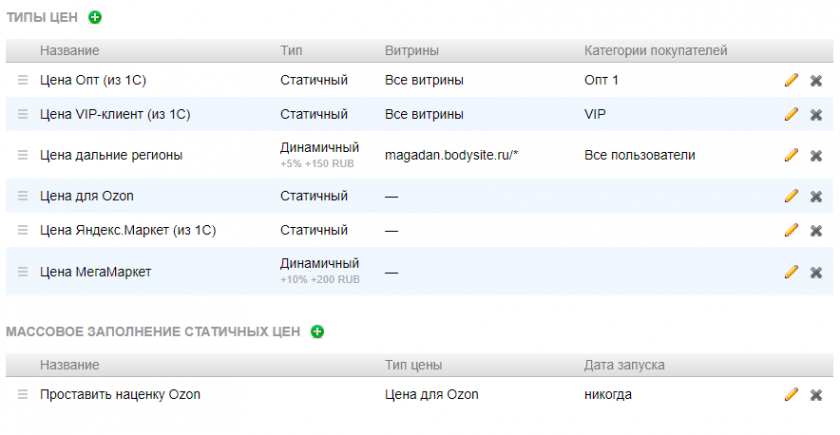Image resolution: width=840 pixels, height=435 pixels.
Task: Edit the Цена для Ozon price type
Action: (791, 196)
